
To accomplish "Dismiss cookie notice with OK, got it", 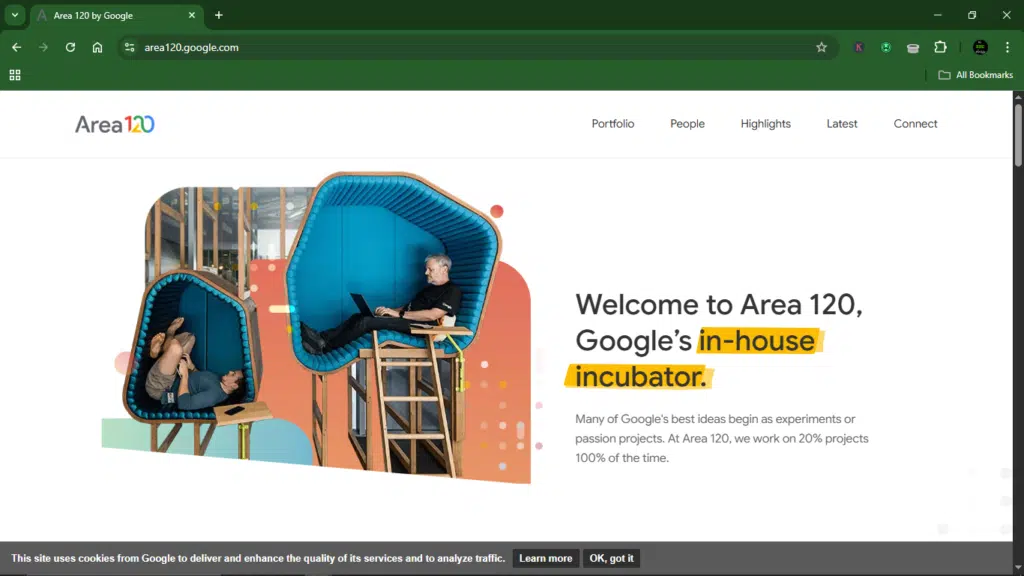I will pyautogui.click(x=611, y=558).
